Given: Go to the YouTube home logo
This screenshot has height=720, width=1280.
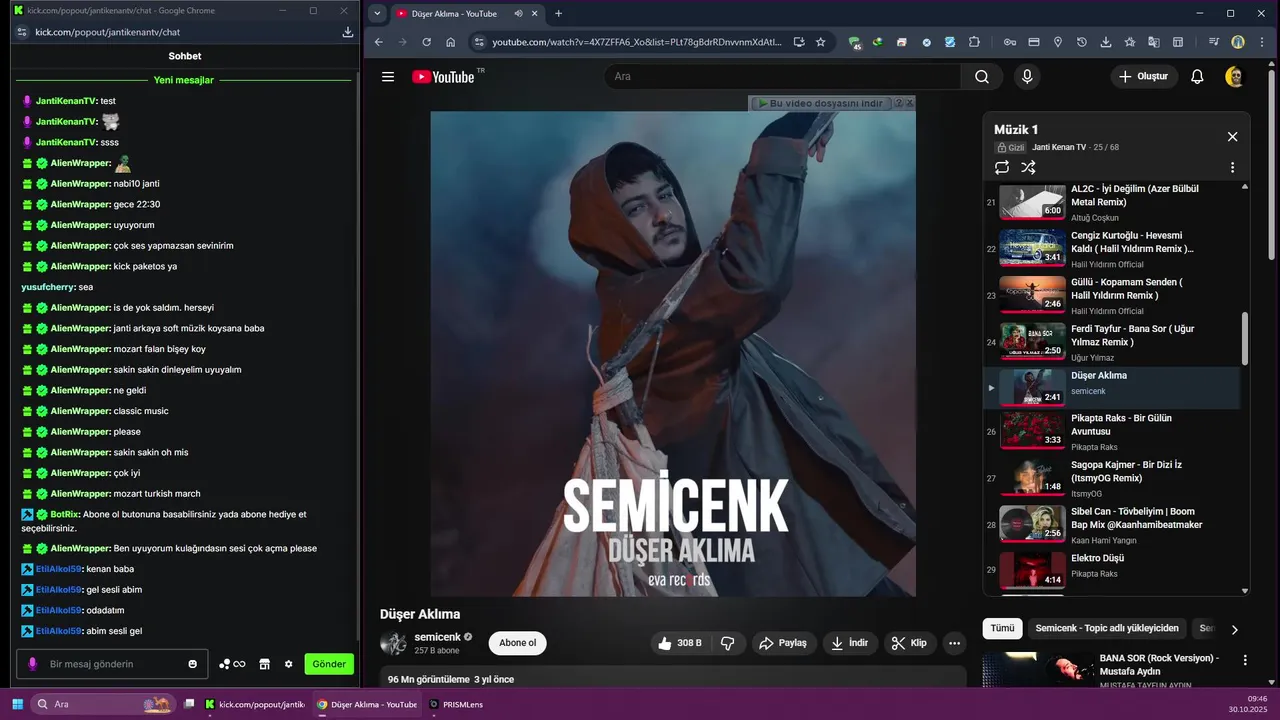Looking at the screenshot, I should tap(443, 76).
